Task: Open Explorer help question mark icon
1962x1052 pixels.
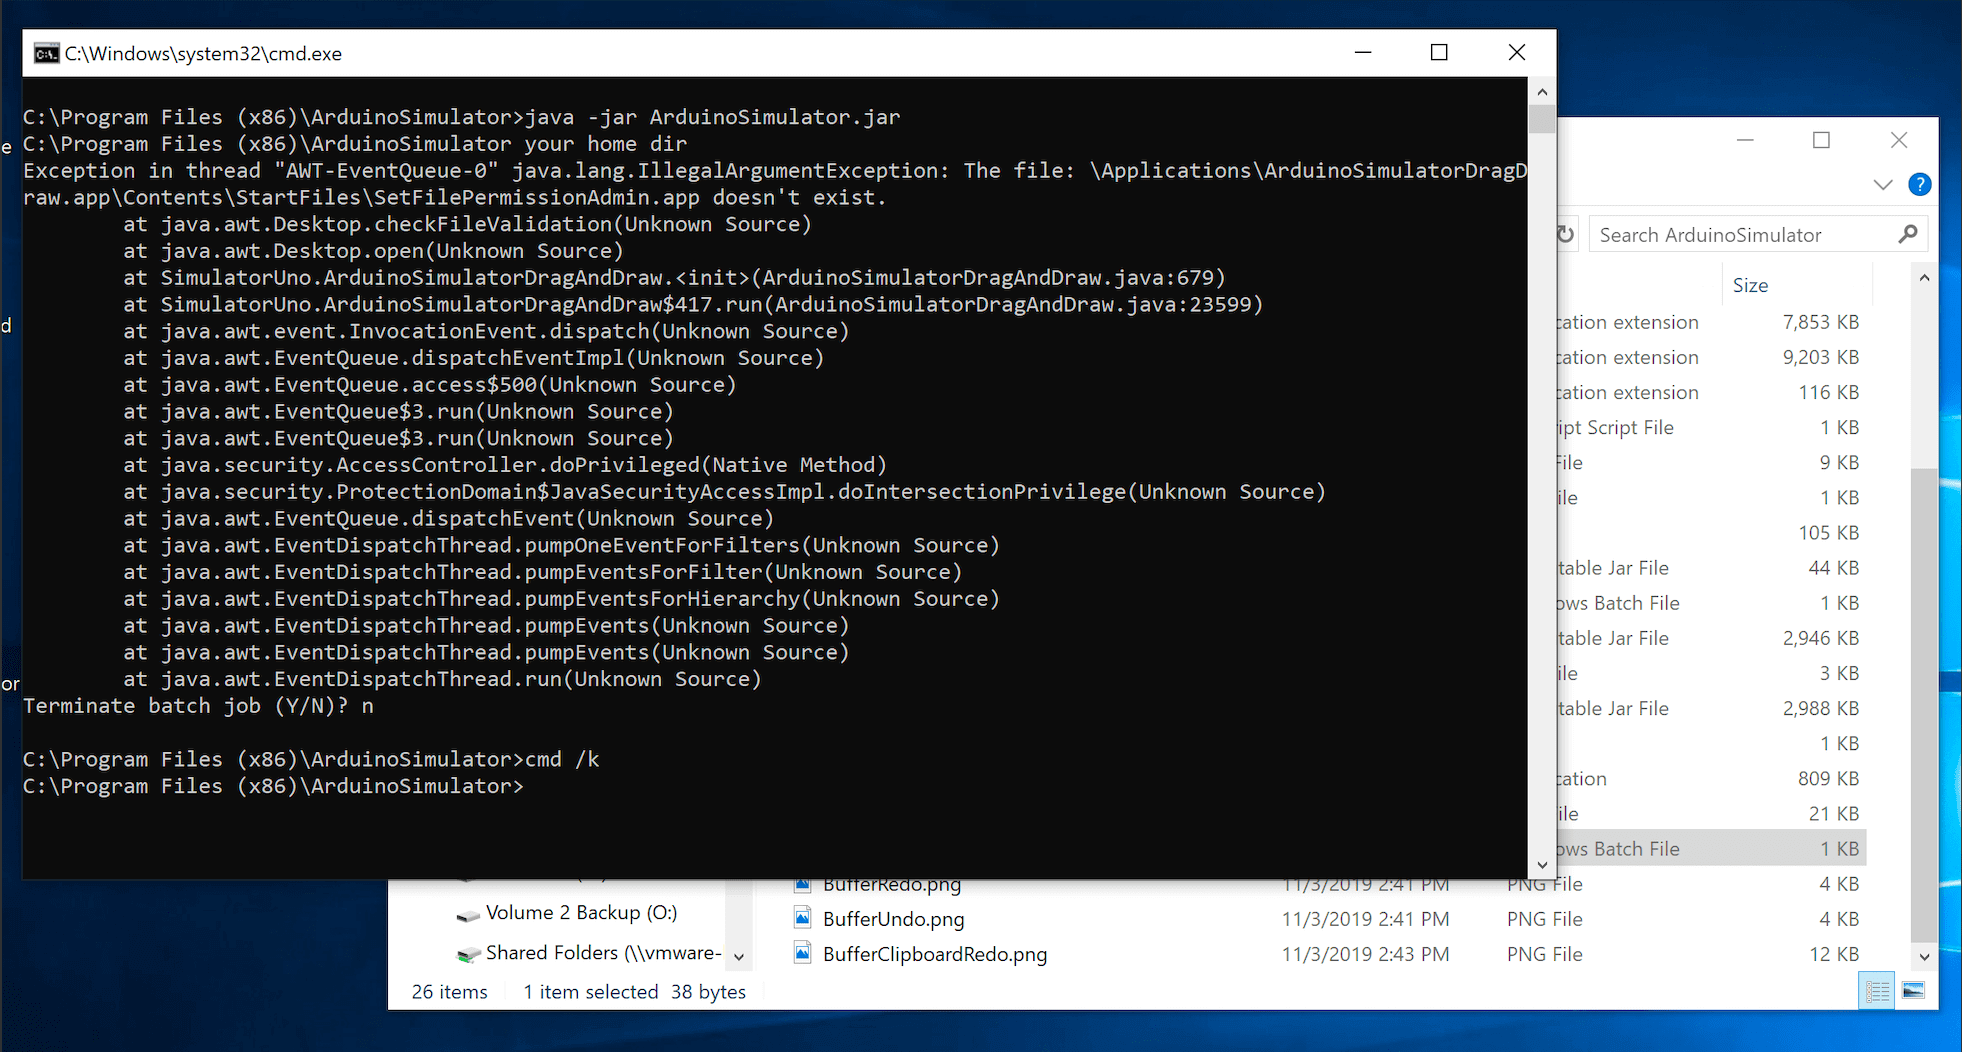Action: pos(1919,184)
